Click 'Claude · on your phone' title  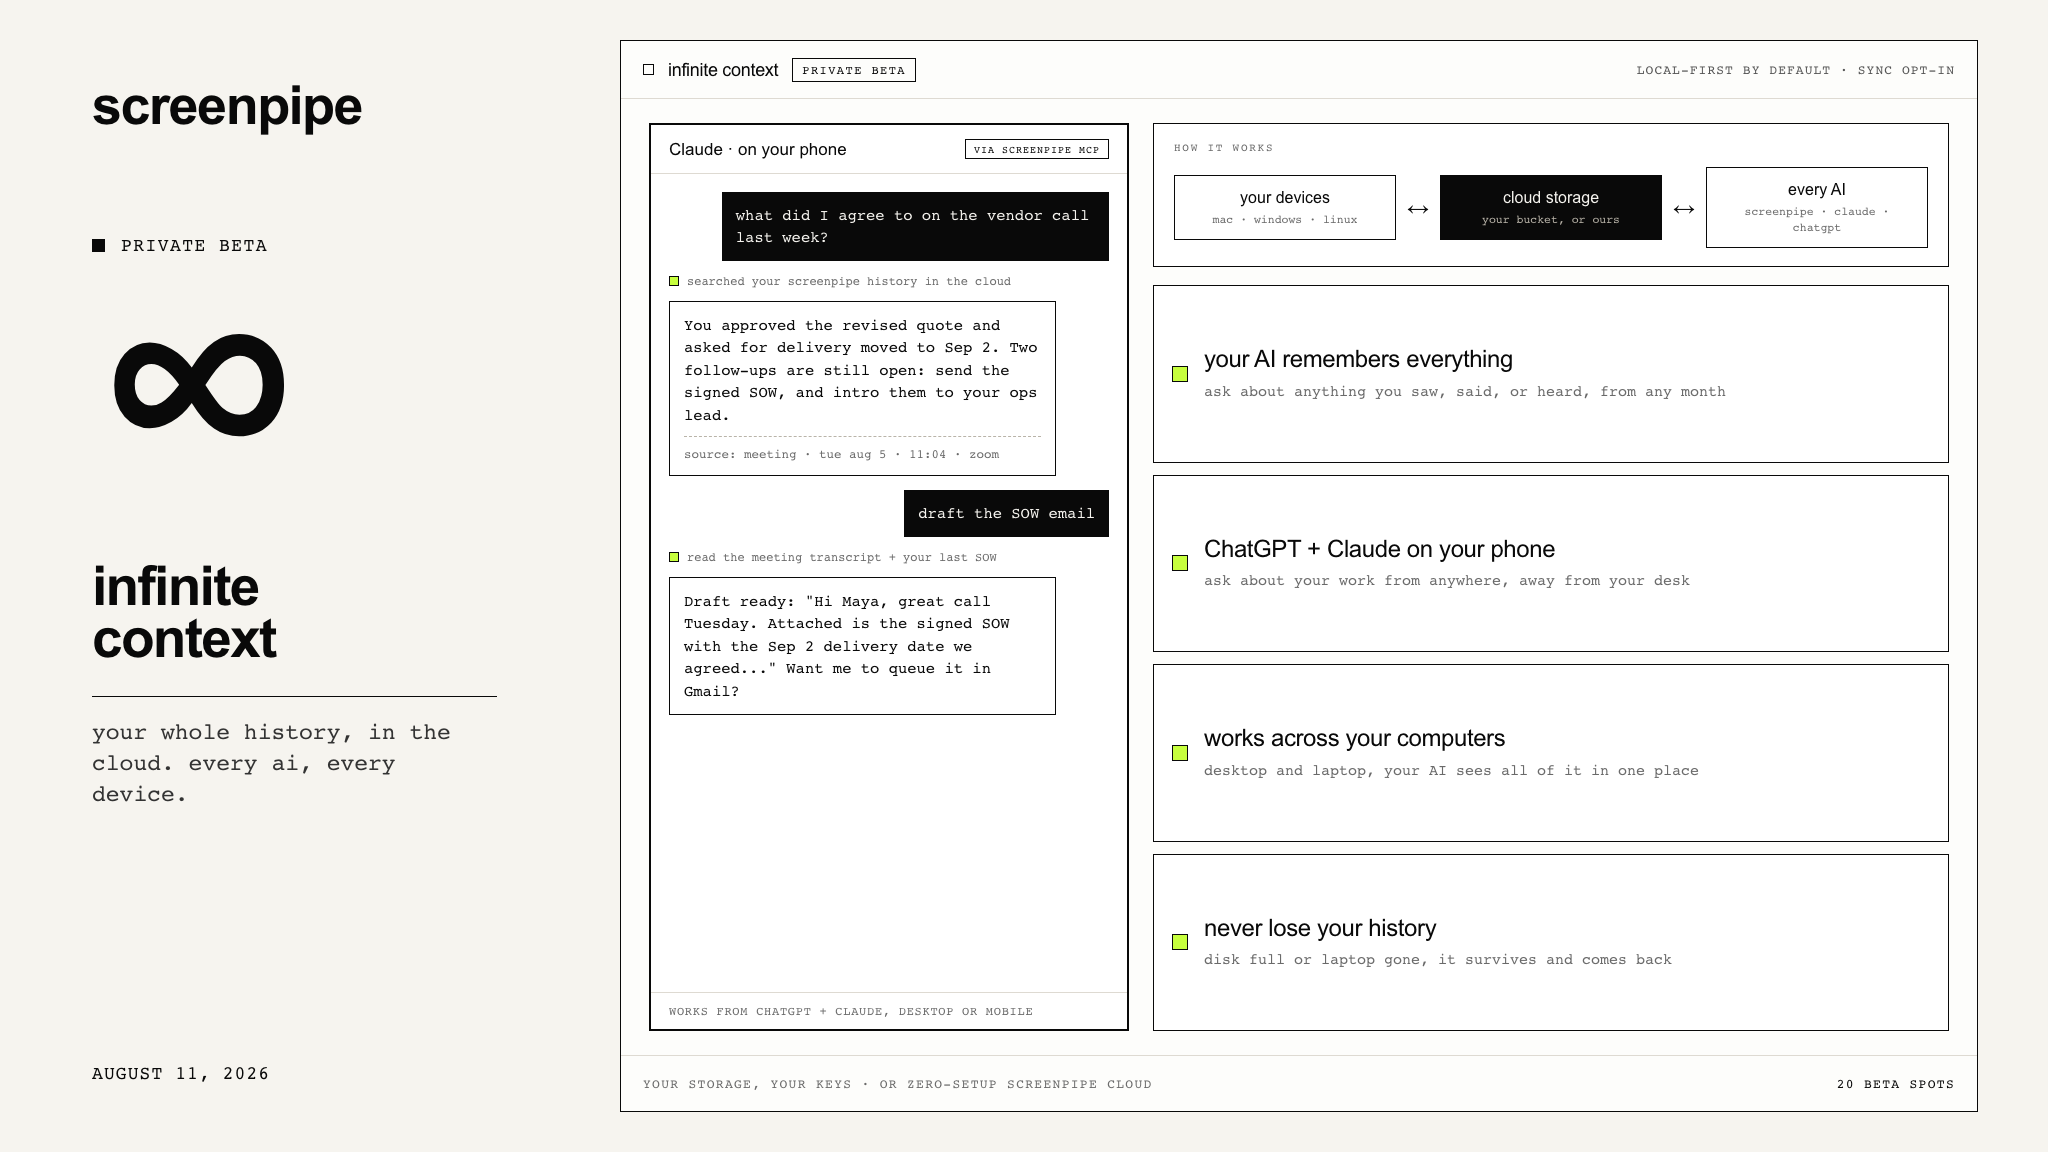click(x=758, y=149)
